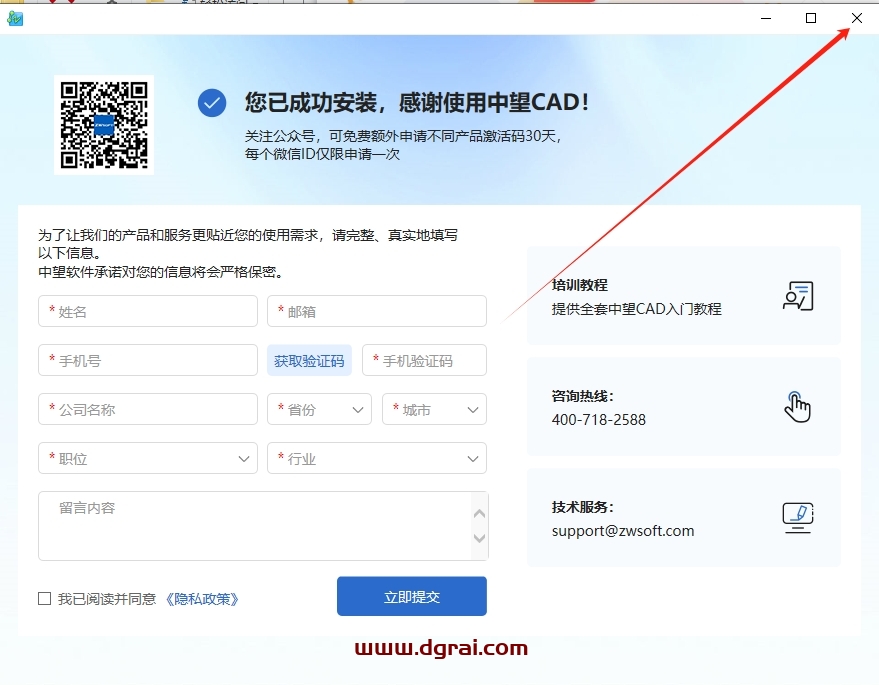Viewport: 879px width, 685px height.
Task: Maximize the installer window
Action: point(811,18)
